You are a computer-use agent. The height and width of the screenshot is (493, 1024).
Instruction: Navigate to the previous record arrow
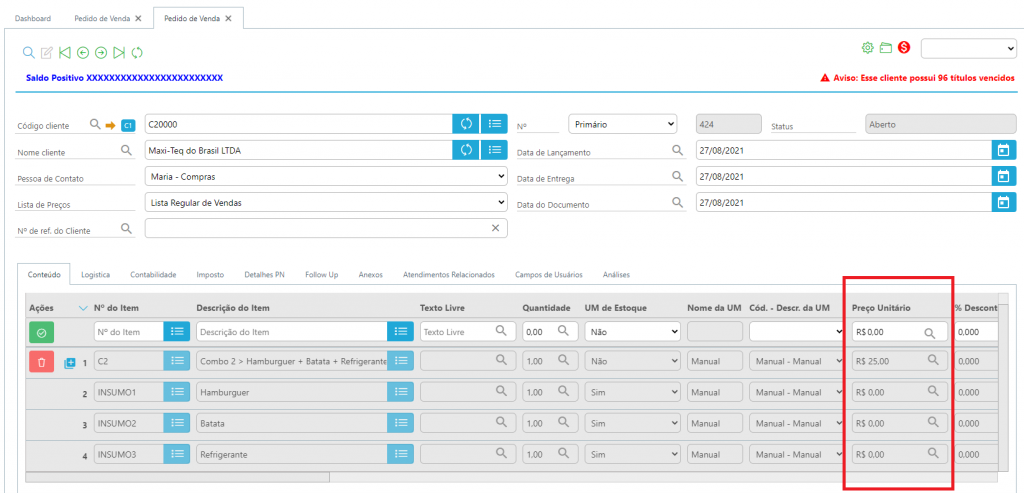click(x=83, y=52)
